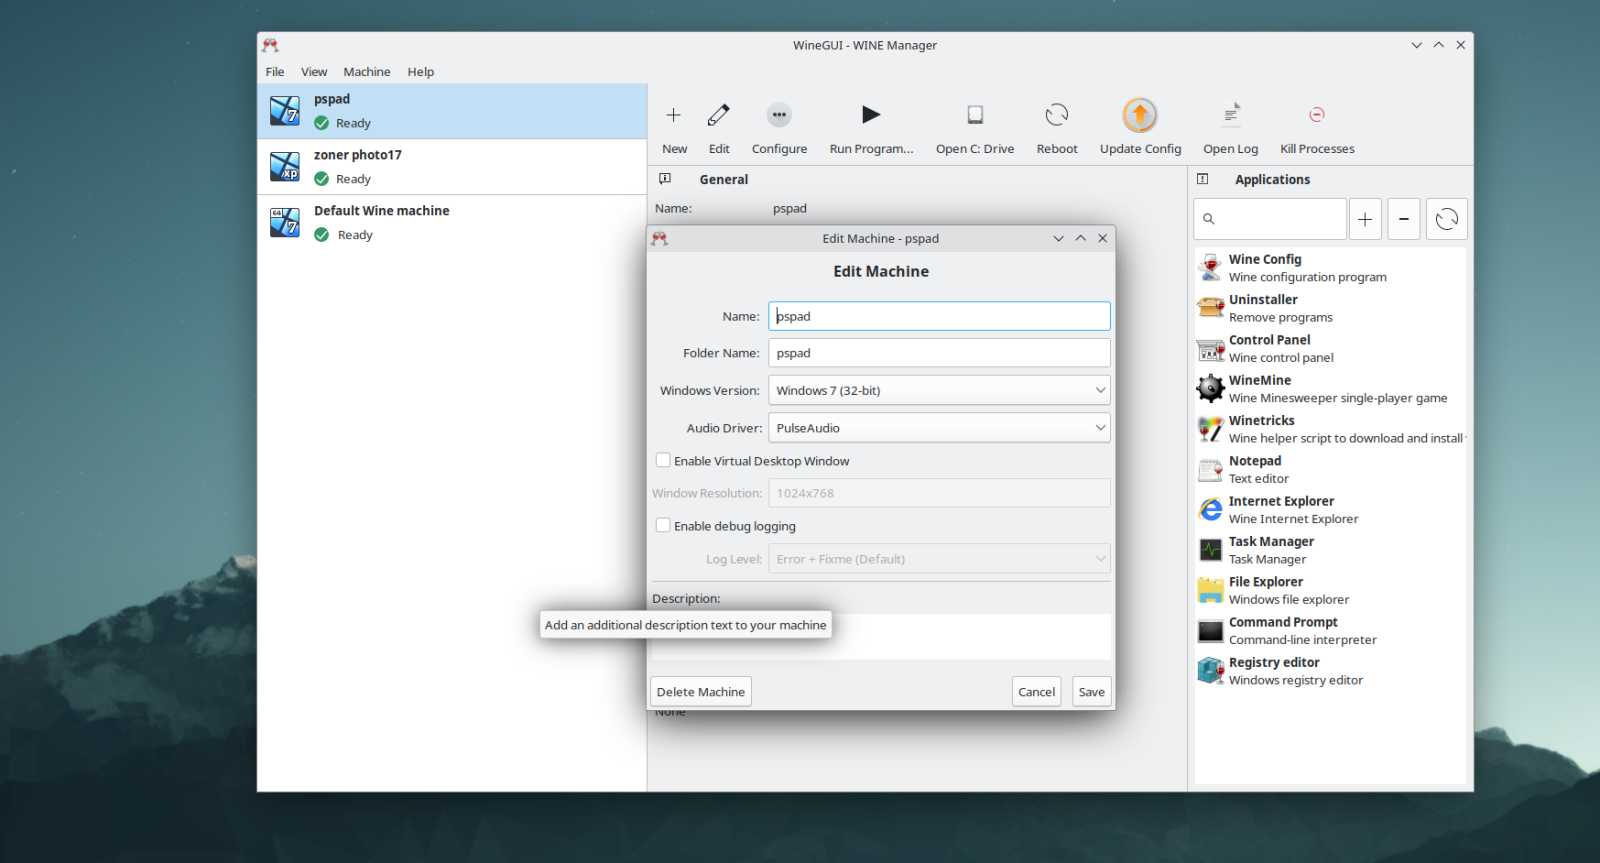Open Internet Explorer application entry

coord(1330,510)
